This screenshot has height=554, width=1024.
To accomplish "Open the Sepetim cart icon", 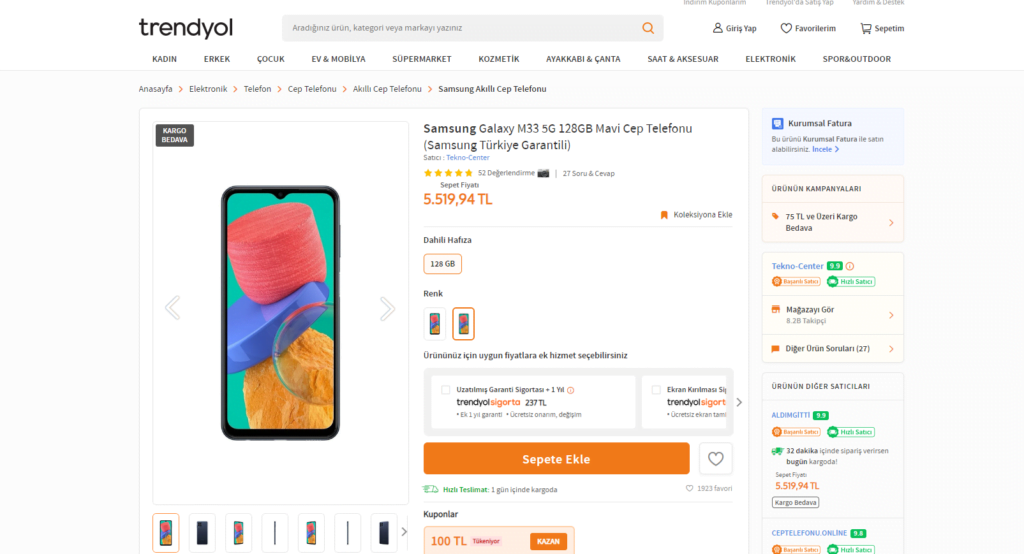I will [866, 28].
